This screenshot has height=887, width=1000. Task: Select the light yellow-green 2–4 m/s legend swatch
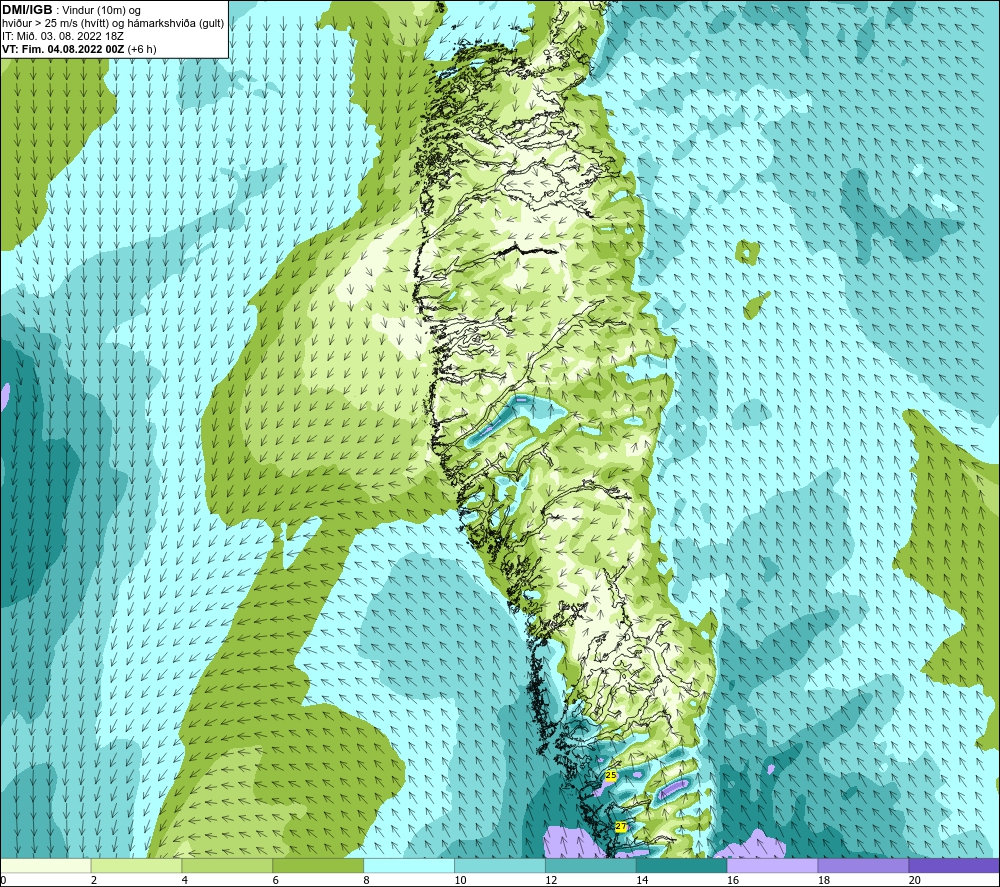pyautogui.click(x=136, y=865)
